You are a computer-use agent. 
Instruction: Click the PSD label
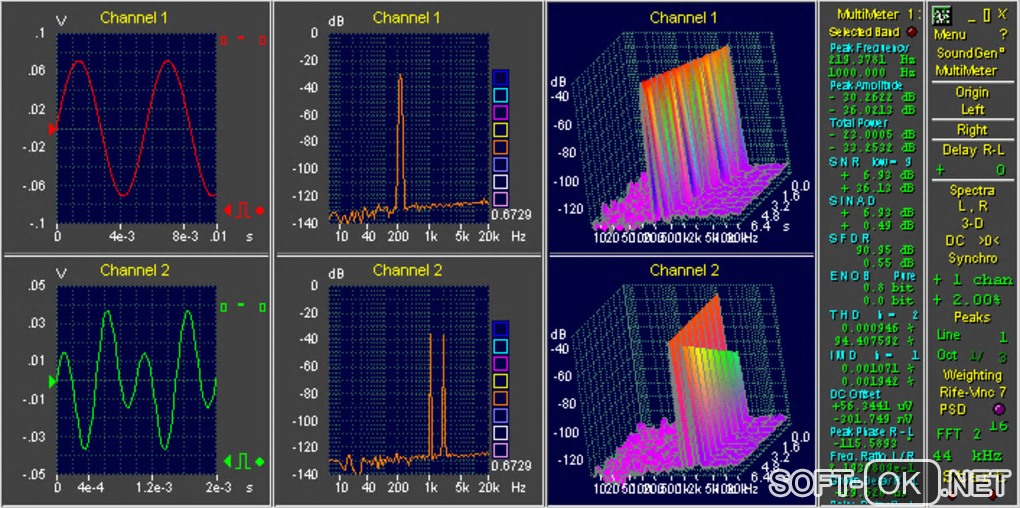952,409
